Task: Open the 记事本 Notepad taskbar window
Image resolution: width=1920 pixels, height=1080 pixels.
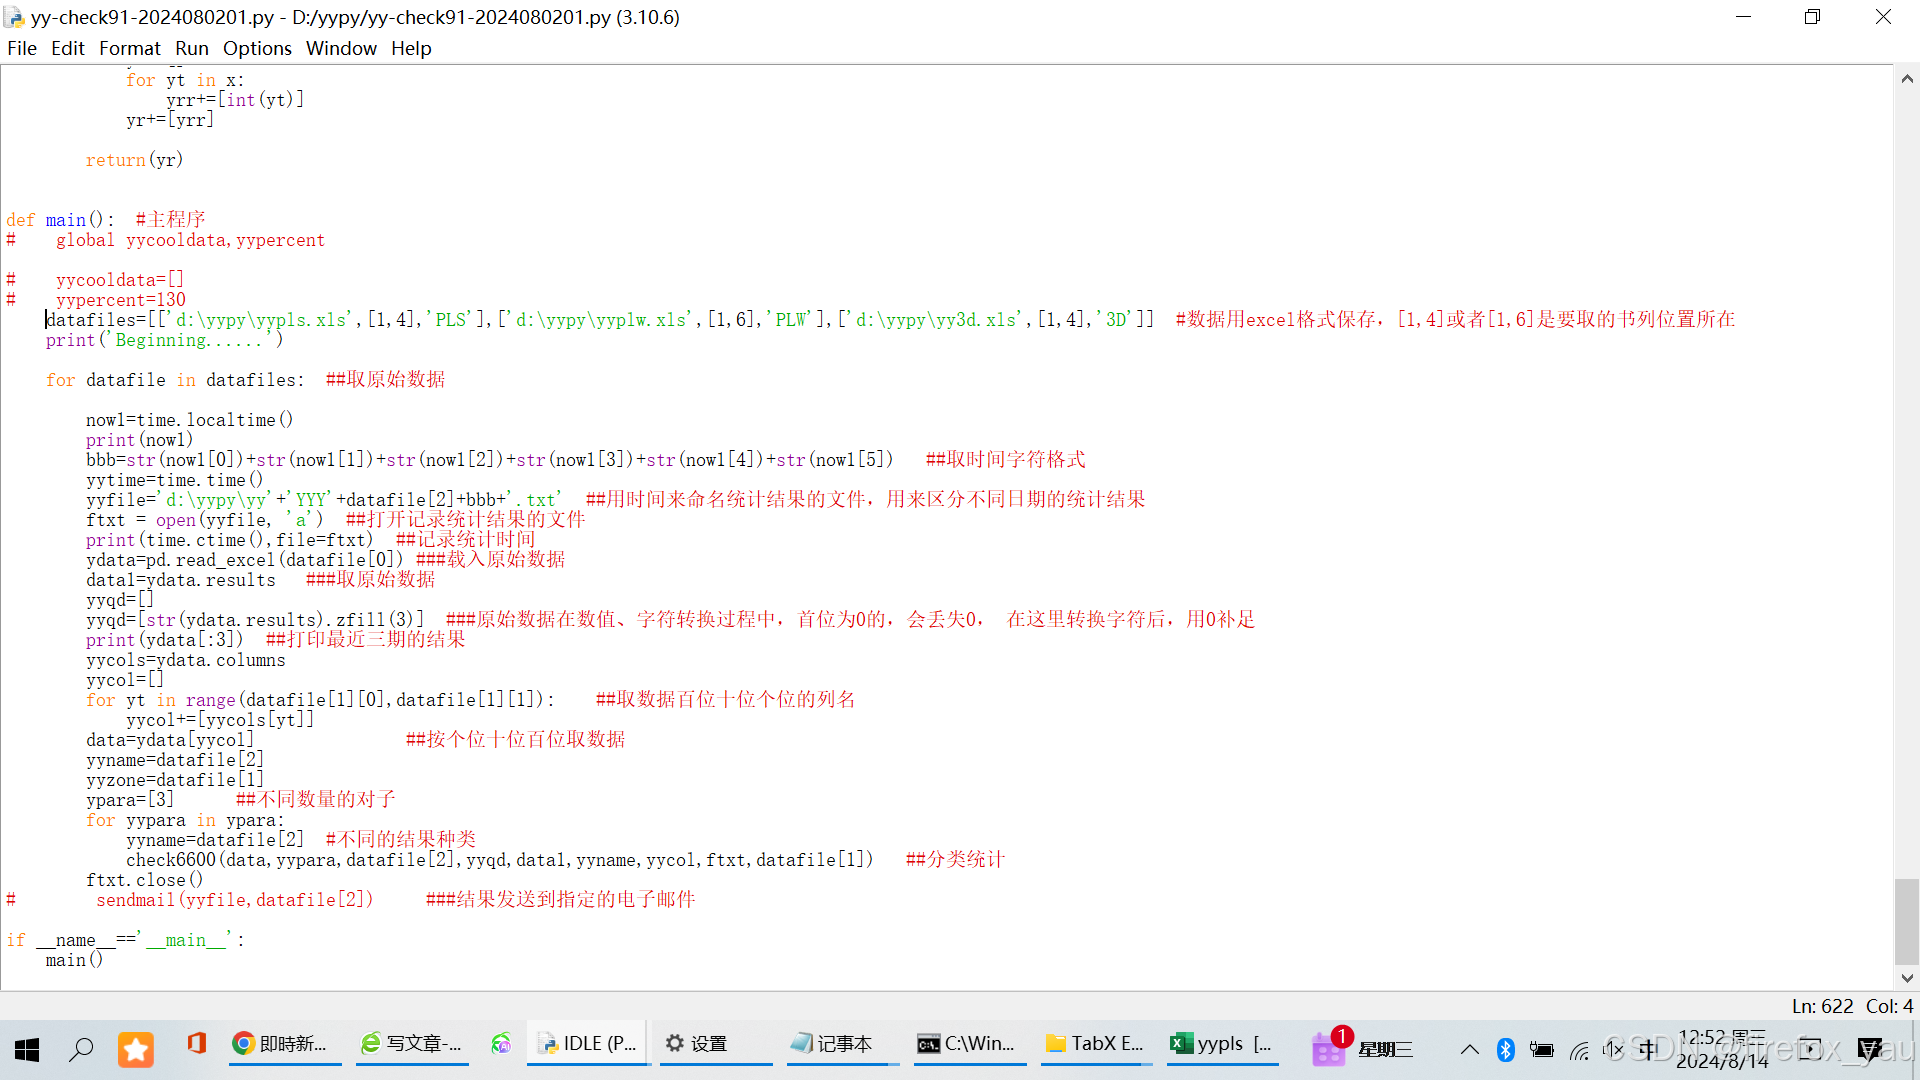Action: coord(832,1044)
